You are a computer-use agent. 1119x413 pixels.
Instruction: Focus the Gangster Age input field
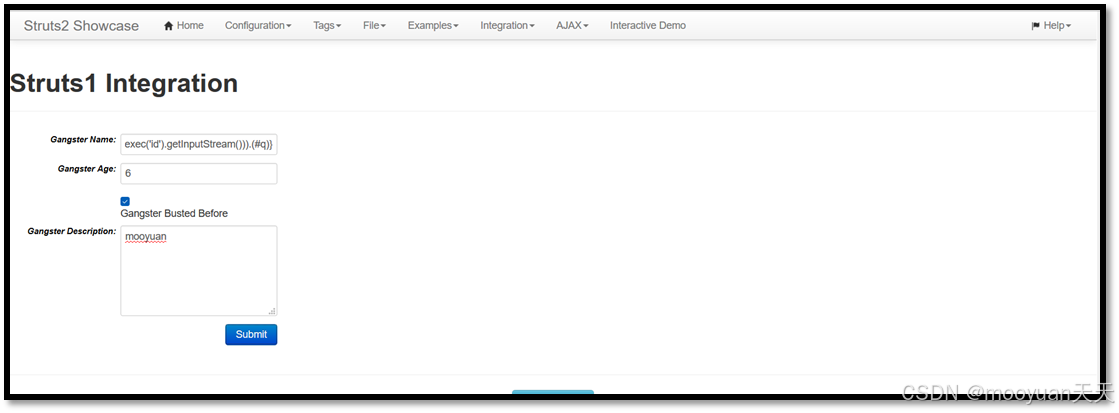pyautogui.click(x=198, y=173)
